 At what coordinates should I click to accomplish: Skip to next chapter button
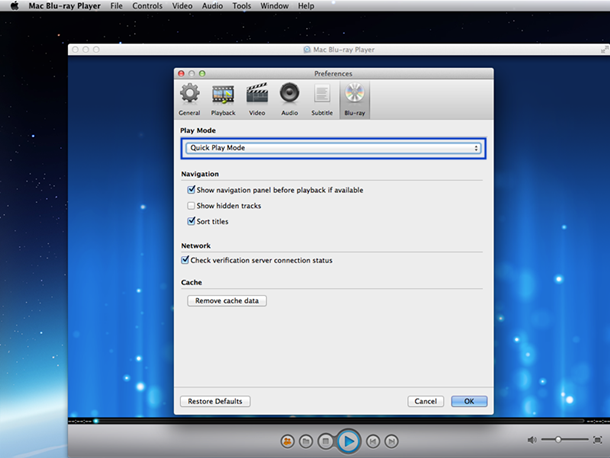pos(391,441)
